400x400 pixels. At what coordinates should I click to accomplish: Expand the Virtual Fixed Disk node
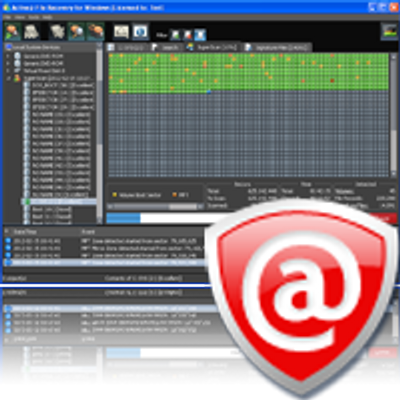coord(8,71)
